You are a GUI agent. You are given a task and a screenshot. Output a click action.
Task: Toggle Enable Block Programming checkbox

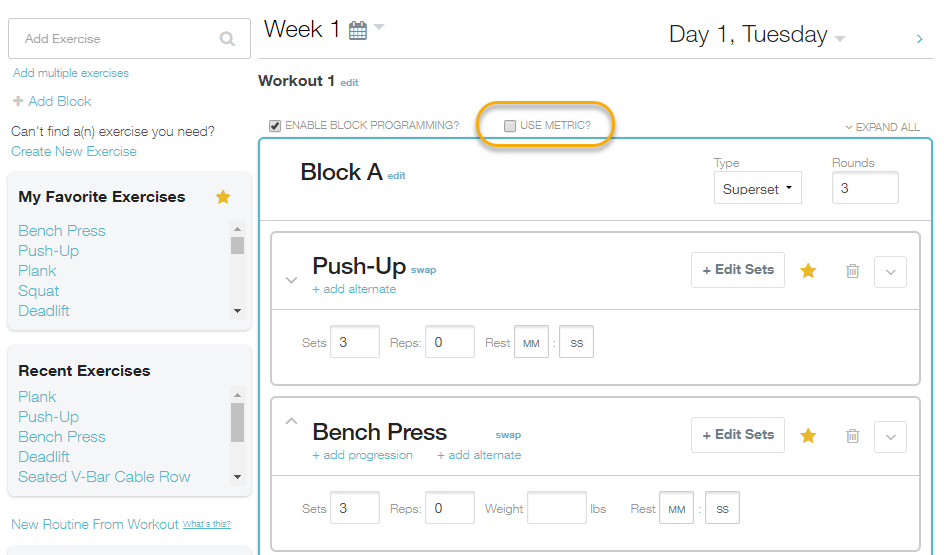point(275,126)
